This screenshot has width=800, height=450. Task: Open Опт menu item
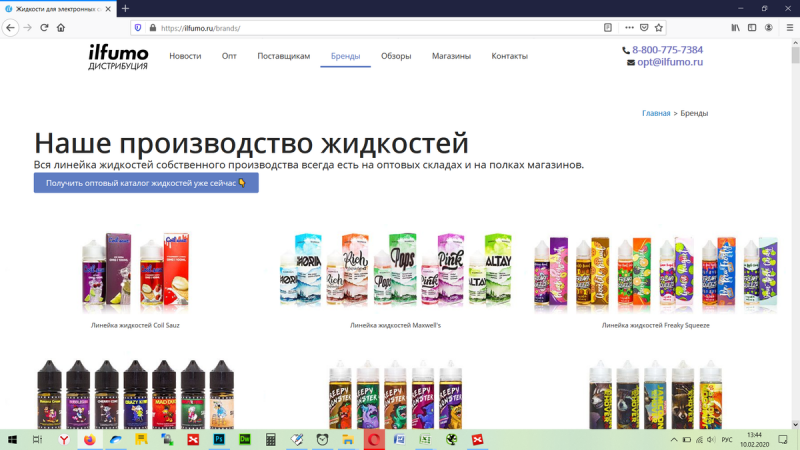229,56
